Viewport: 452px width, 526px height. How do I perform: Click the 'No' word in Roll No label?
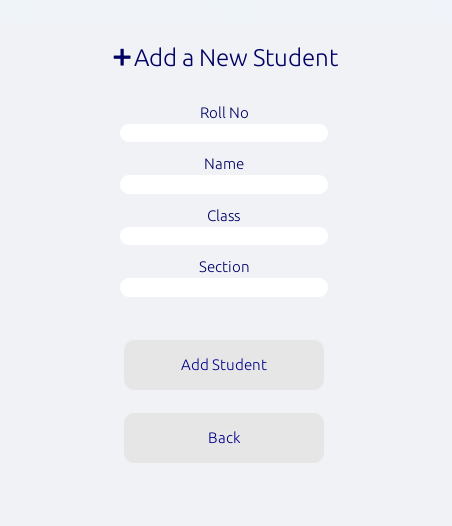(x=239, y=113)
